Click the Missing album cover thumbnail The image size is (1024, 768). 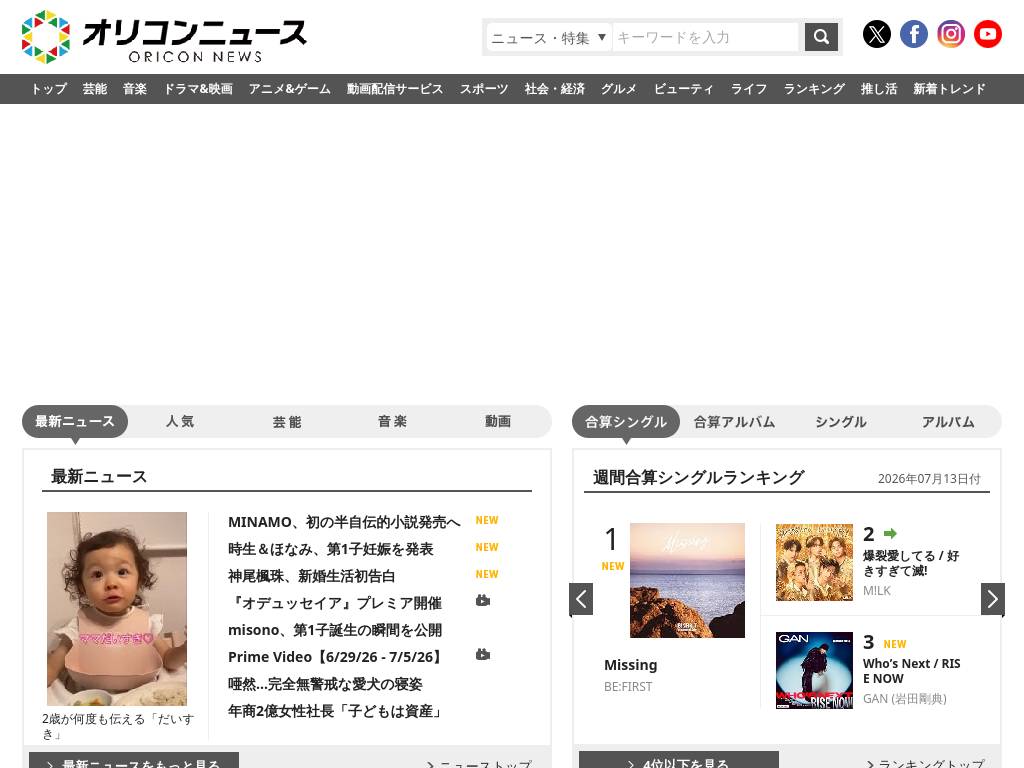[687, 581]
